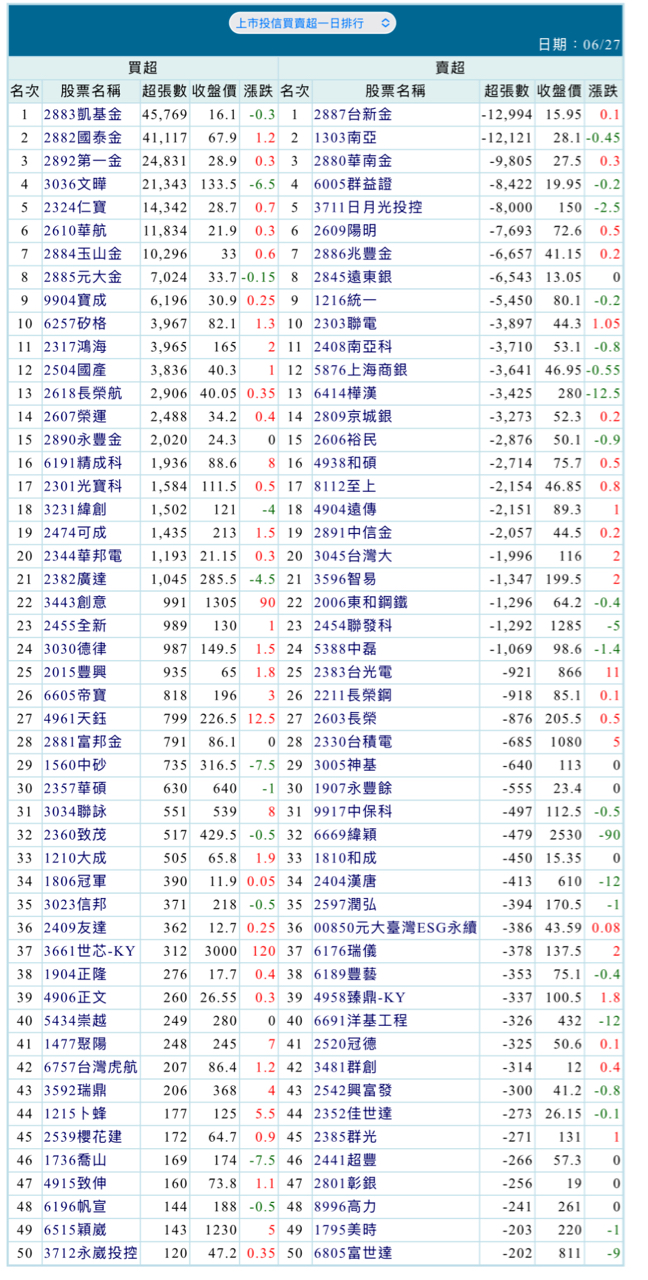Open stock link 2610華航

(75, 230)
